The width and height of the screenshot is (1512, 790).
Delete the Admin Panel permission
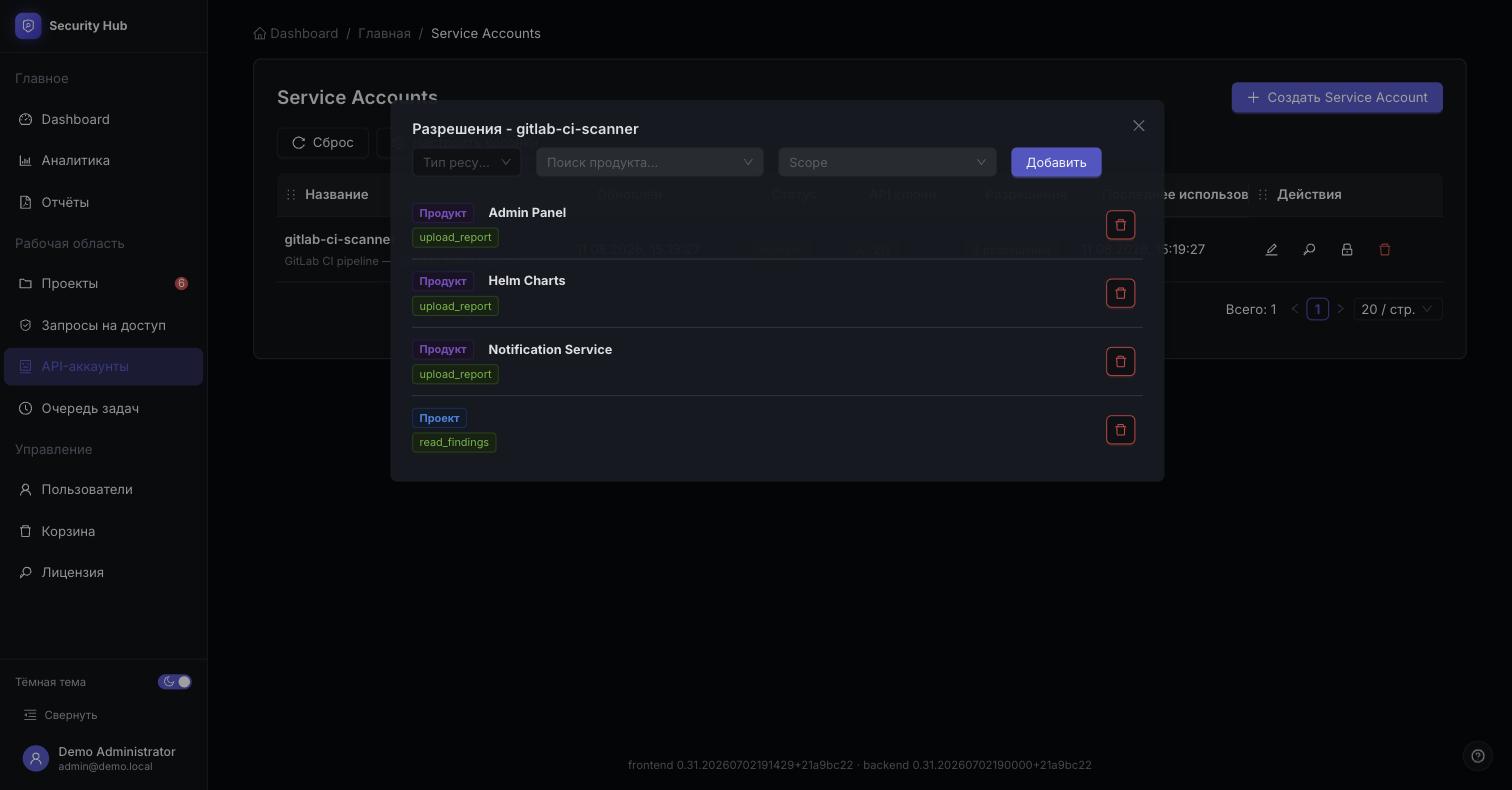pyautogui.click(x=1120, y=225)
